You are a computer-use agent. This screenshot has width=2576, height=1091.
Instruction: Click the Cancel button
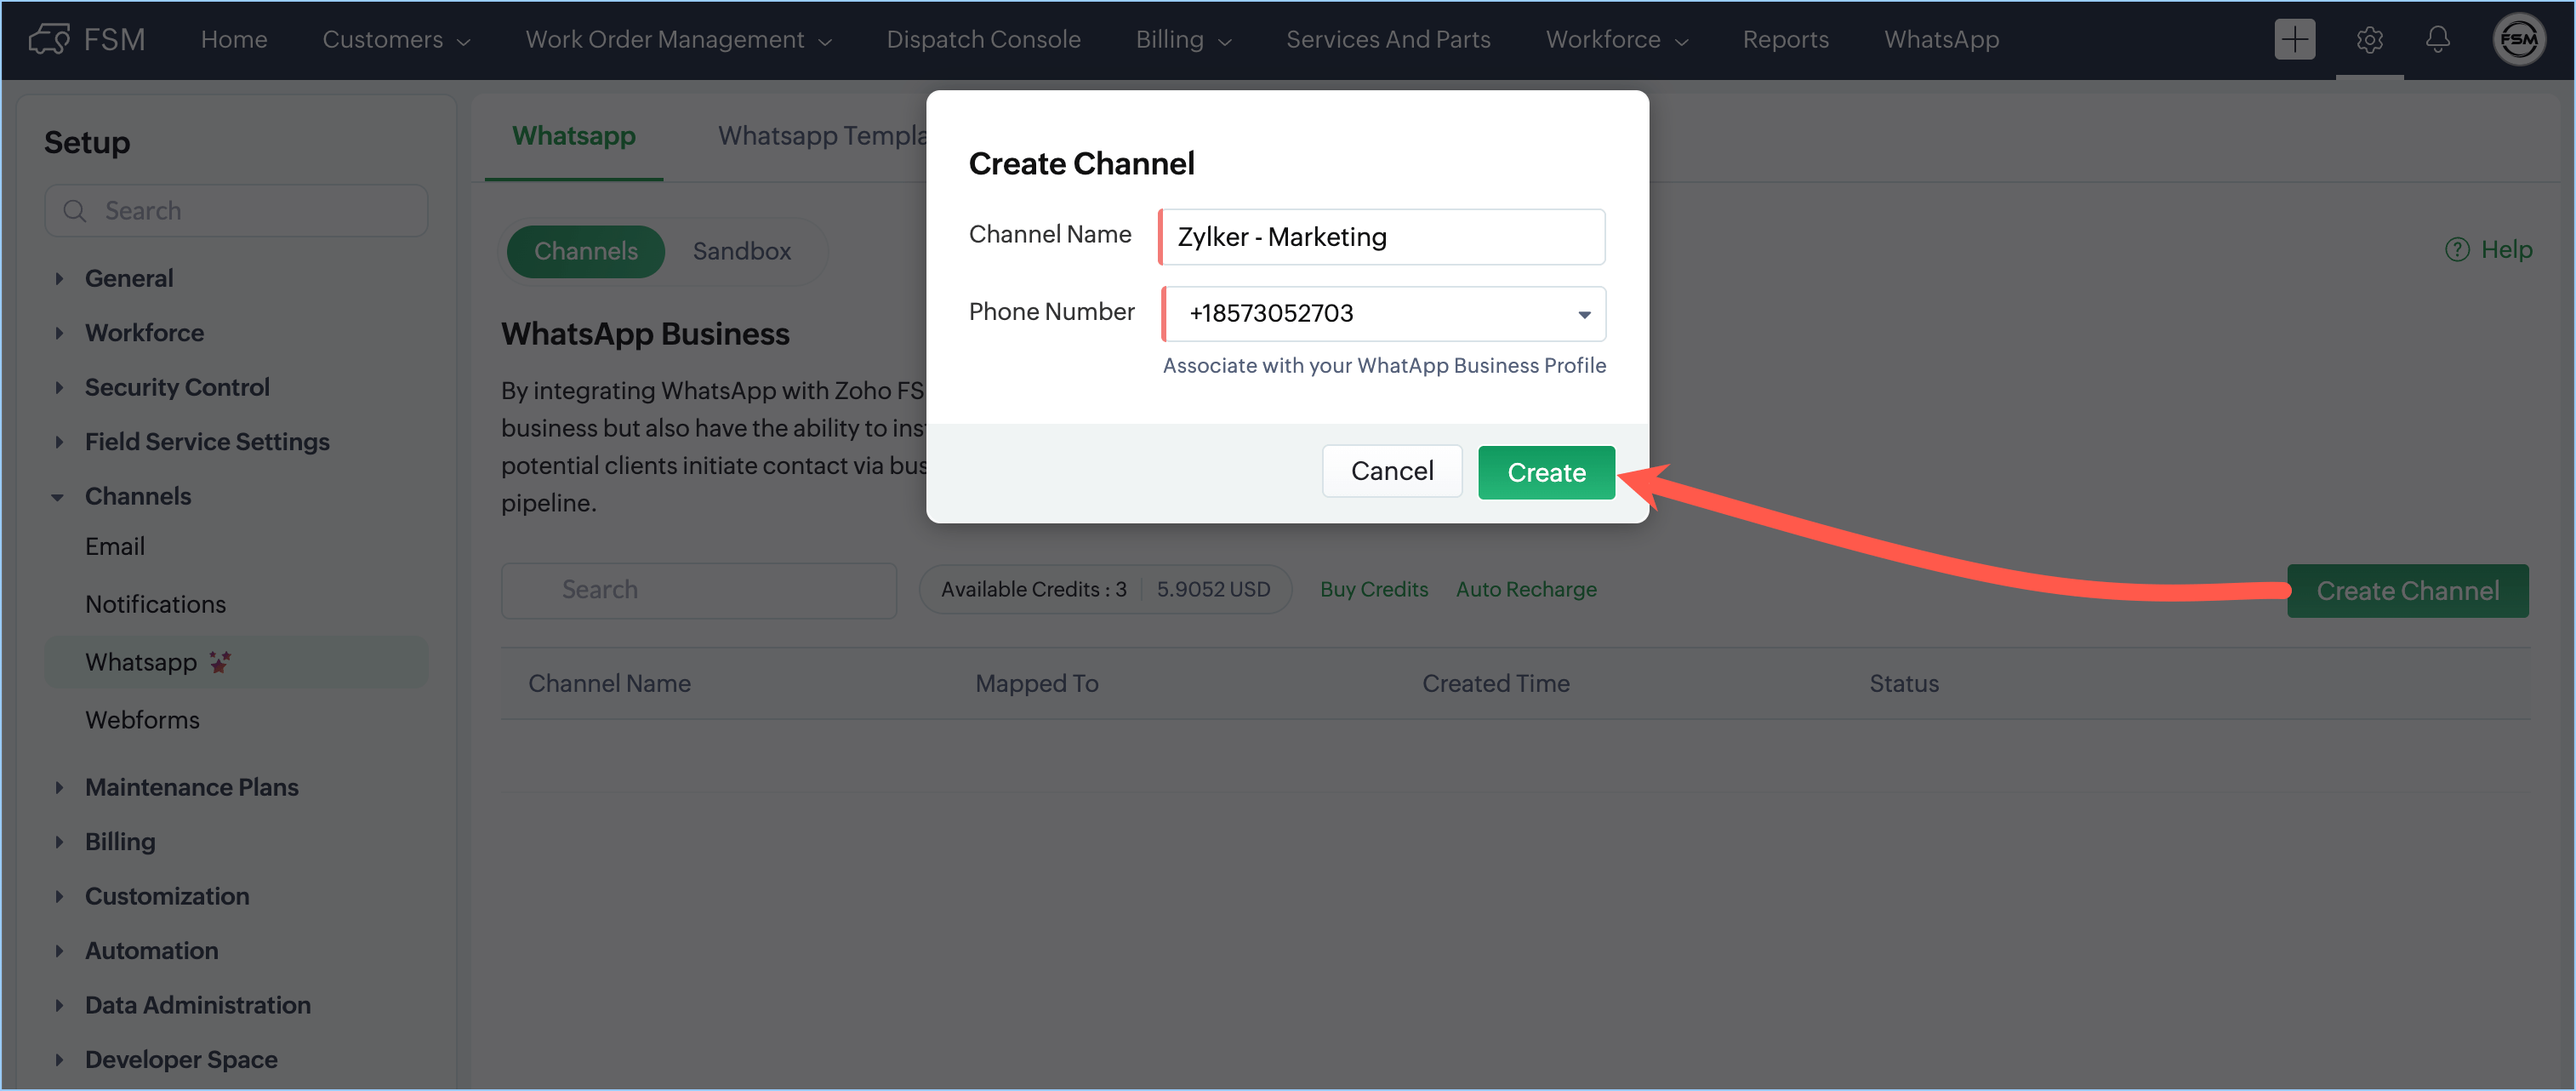point(1391,471)
